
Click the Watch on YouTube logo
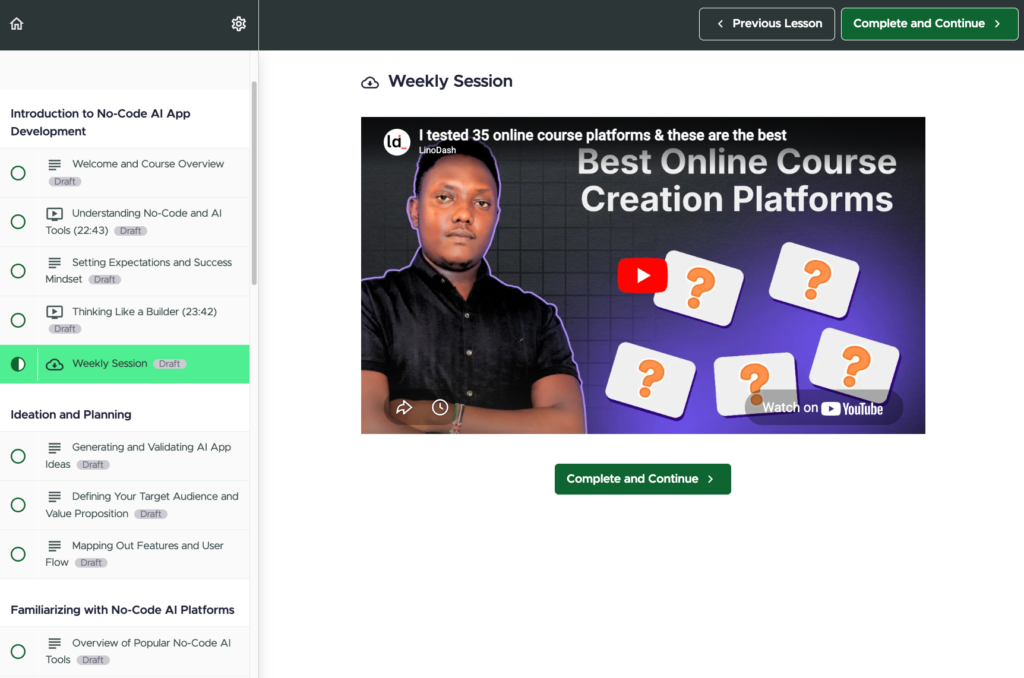[823, 408]
